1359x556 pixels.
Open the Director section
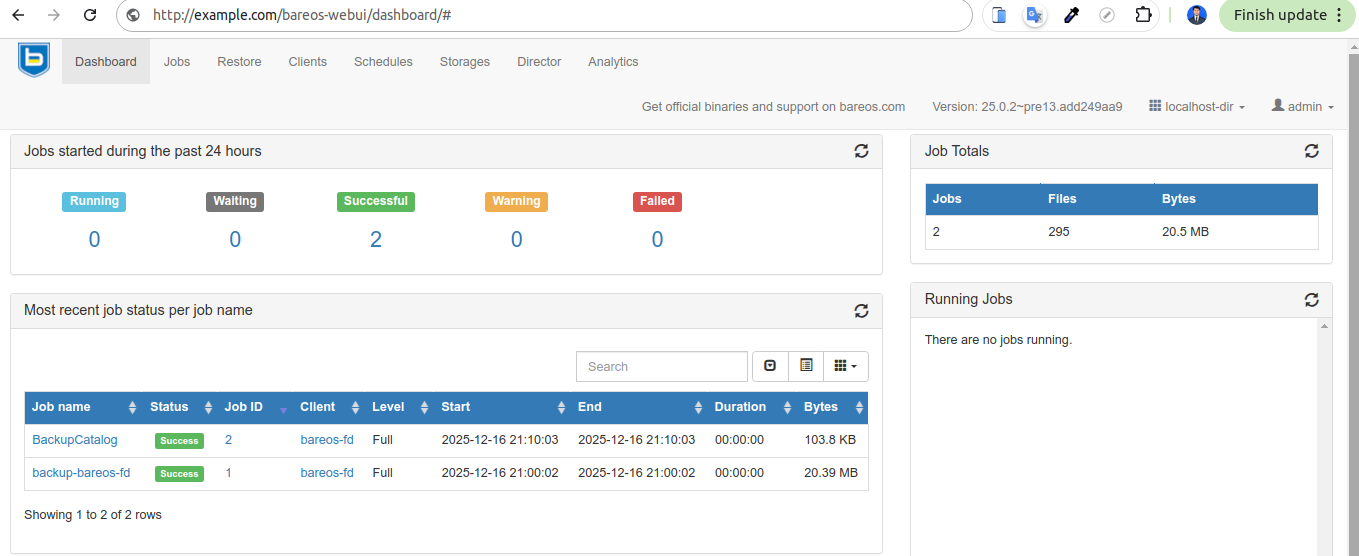(x=539, y=61)
